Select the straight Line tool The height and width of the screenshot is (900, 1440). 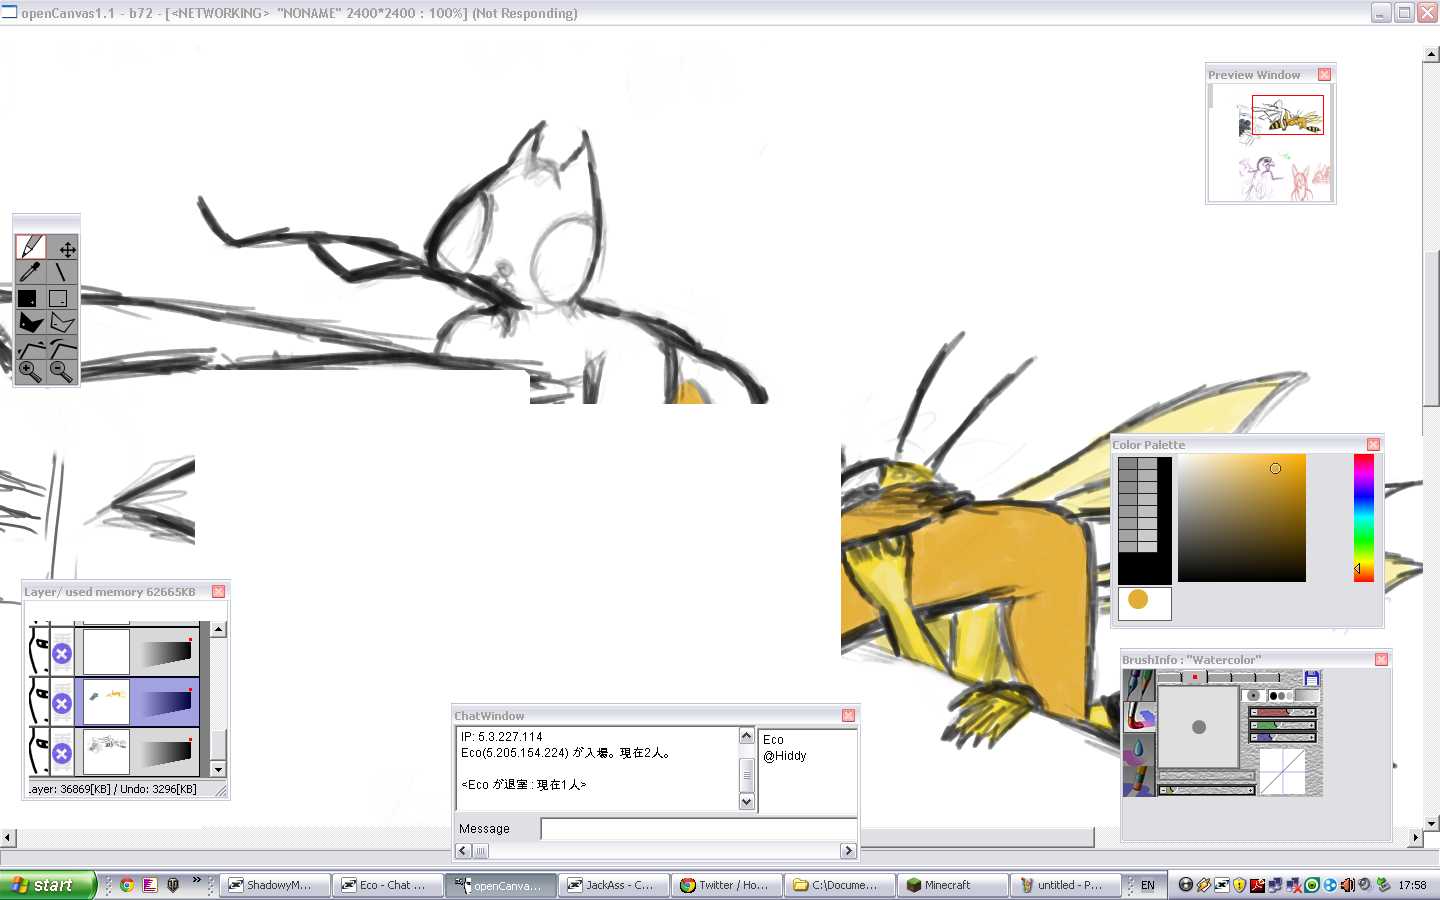[63, 272]
